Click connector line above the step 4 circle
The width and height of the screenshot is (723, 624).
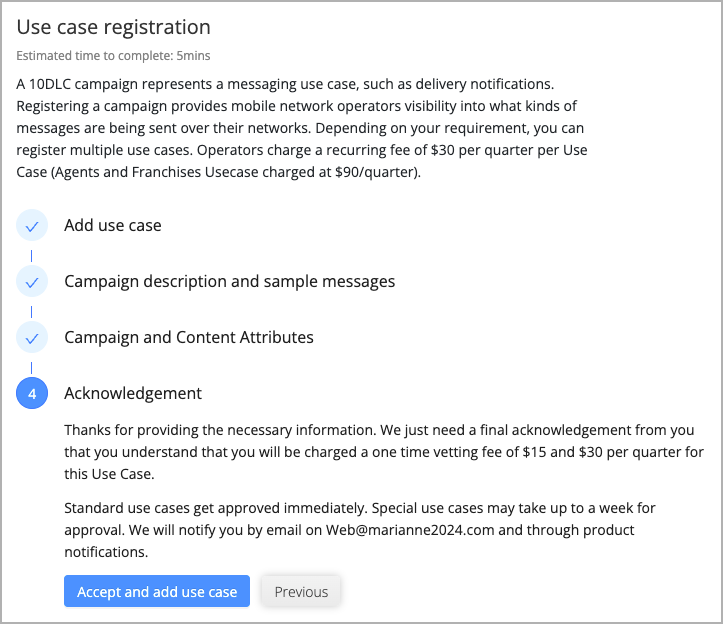(31, 368)
